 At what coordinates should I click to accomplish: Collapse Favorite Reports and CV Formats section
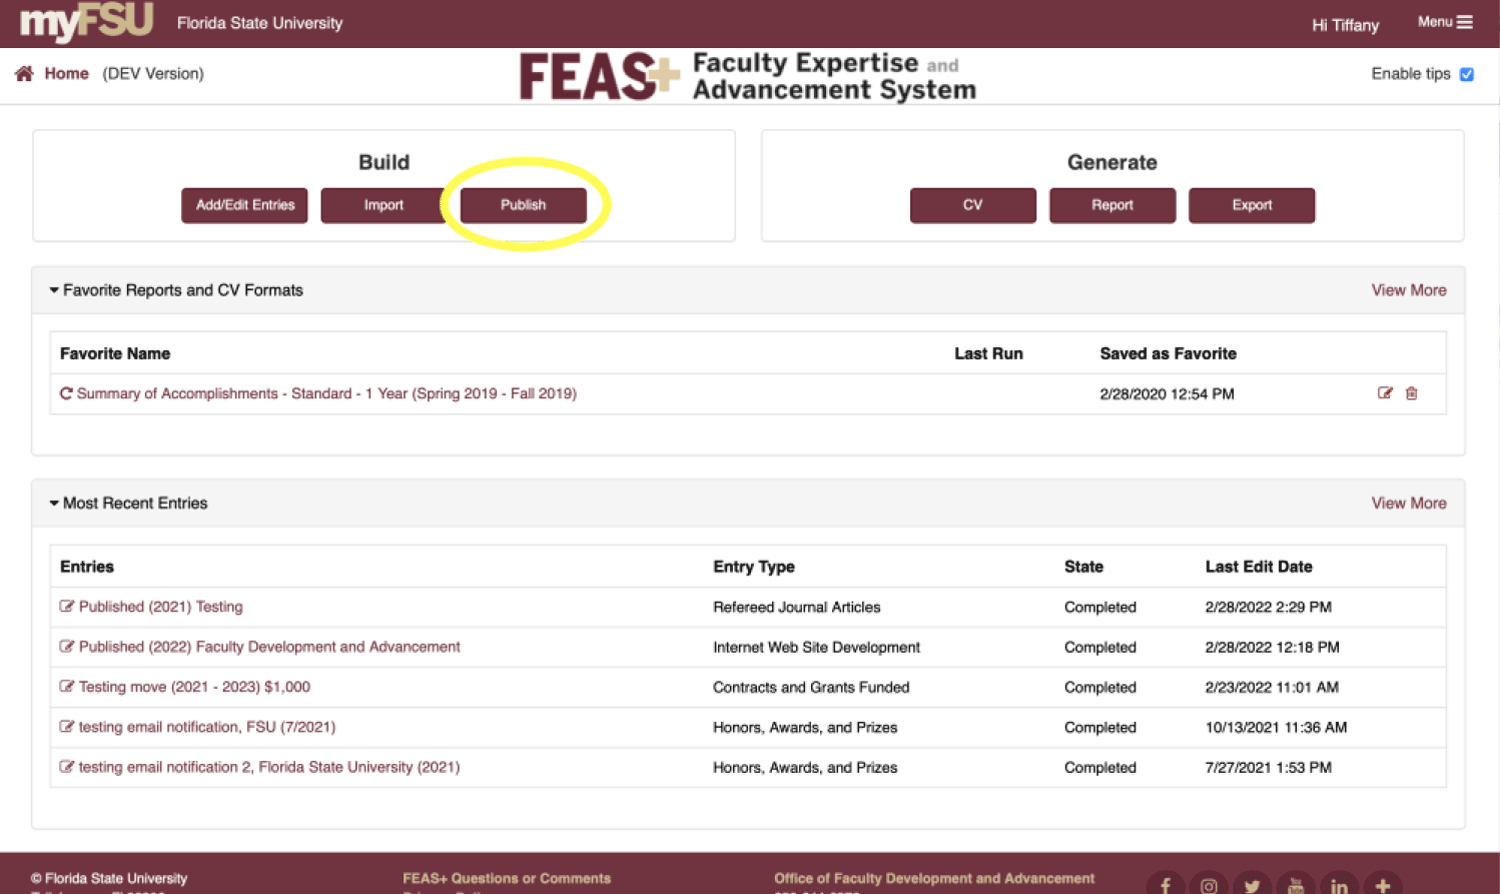(54, 290)
